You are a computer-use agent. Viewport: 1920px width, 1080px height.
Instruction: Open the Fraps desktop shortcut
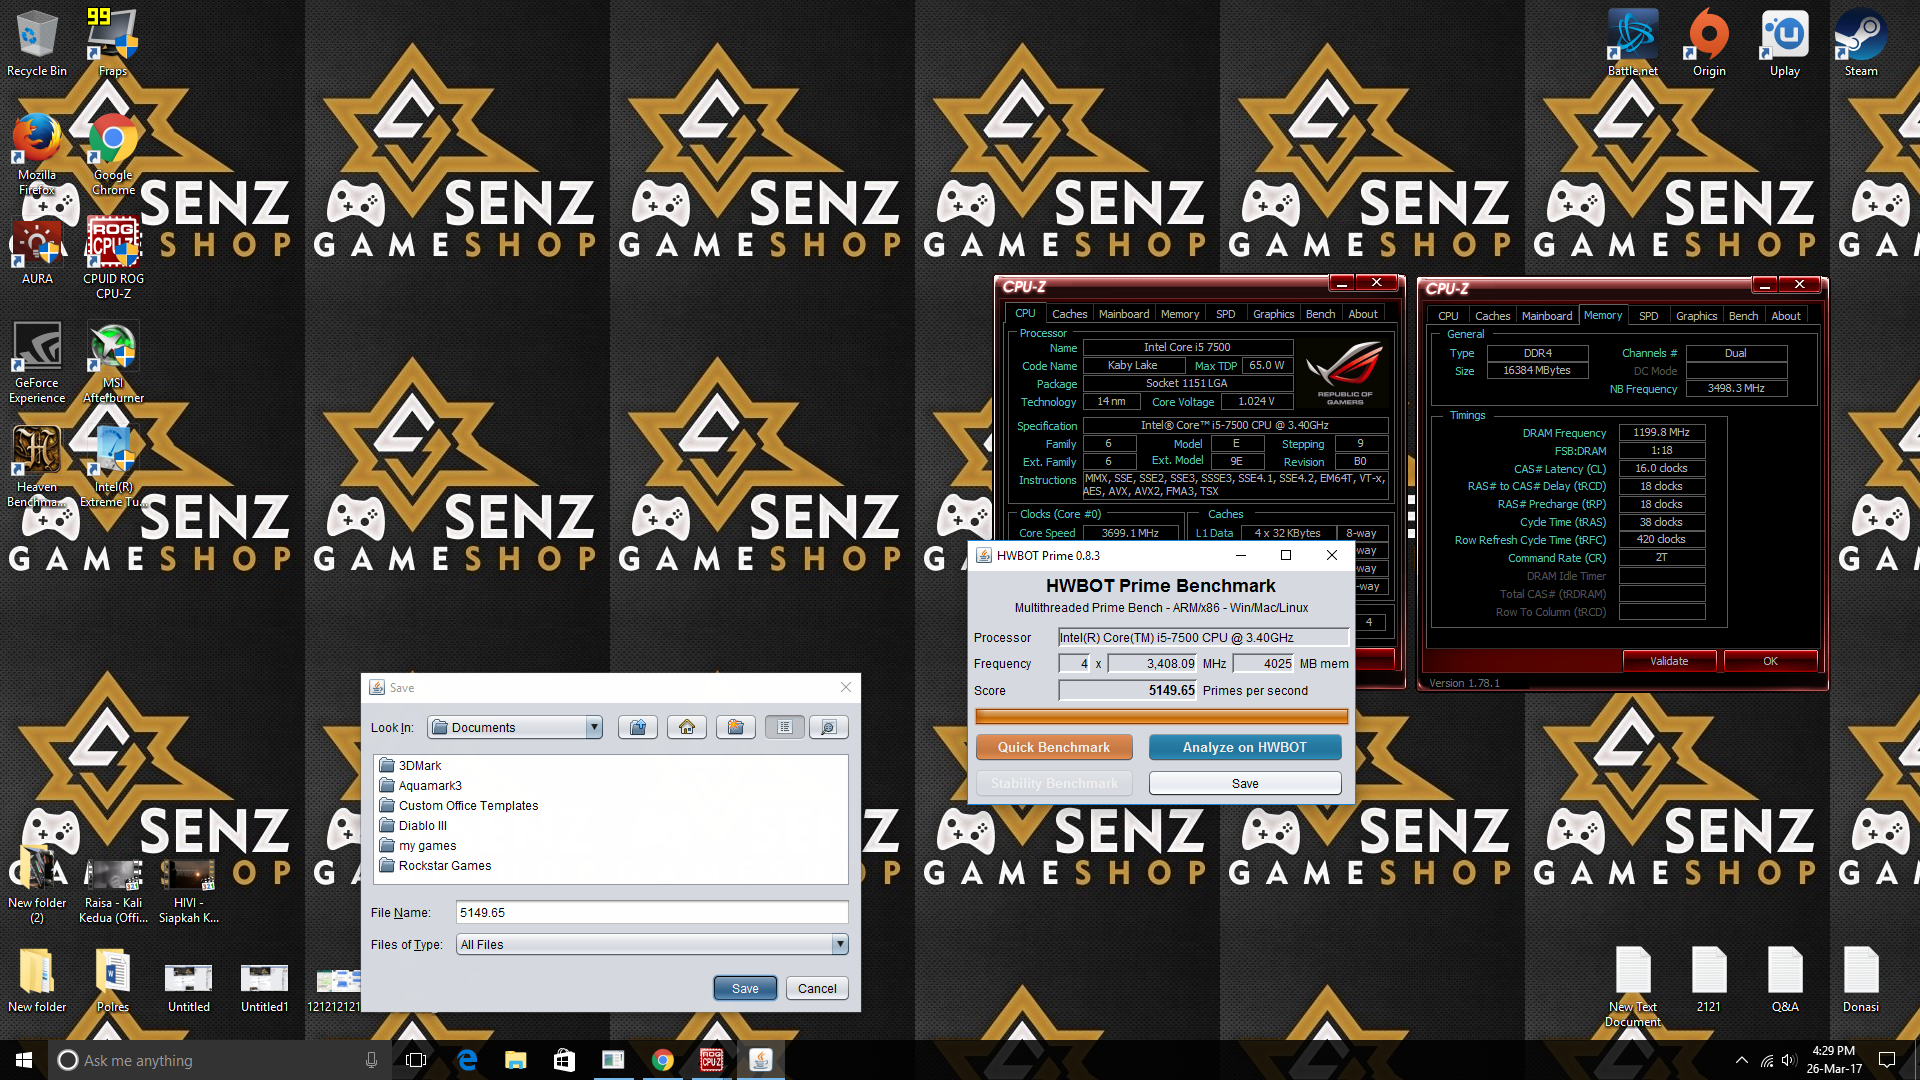click(113, 43)
